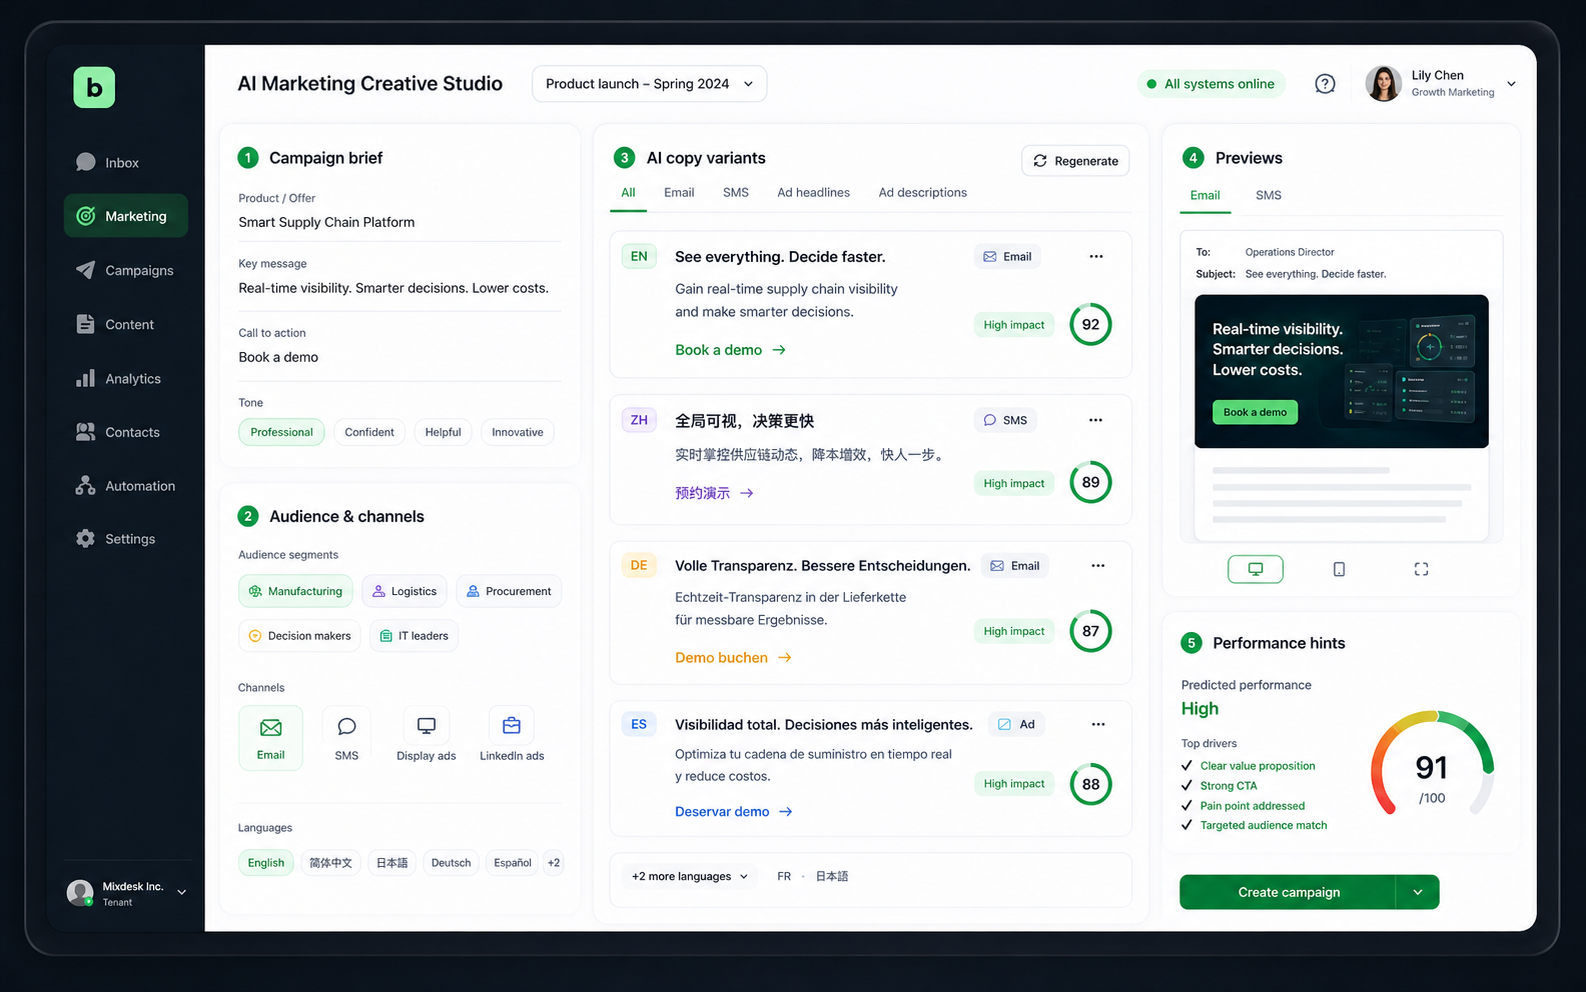Switch to the SMS preview tab

(1268, 195)
